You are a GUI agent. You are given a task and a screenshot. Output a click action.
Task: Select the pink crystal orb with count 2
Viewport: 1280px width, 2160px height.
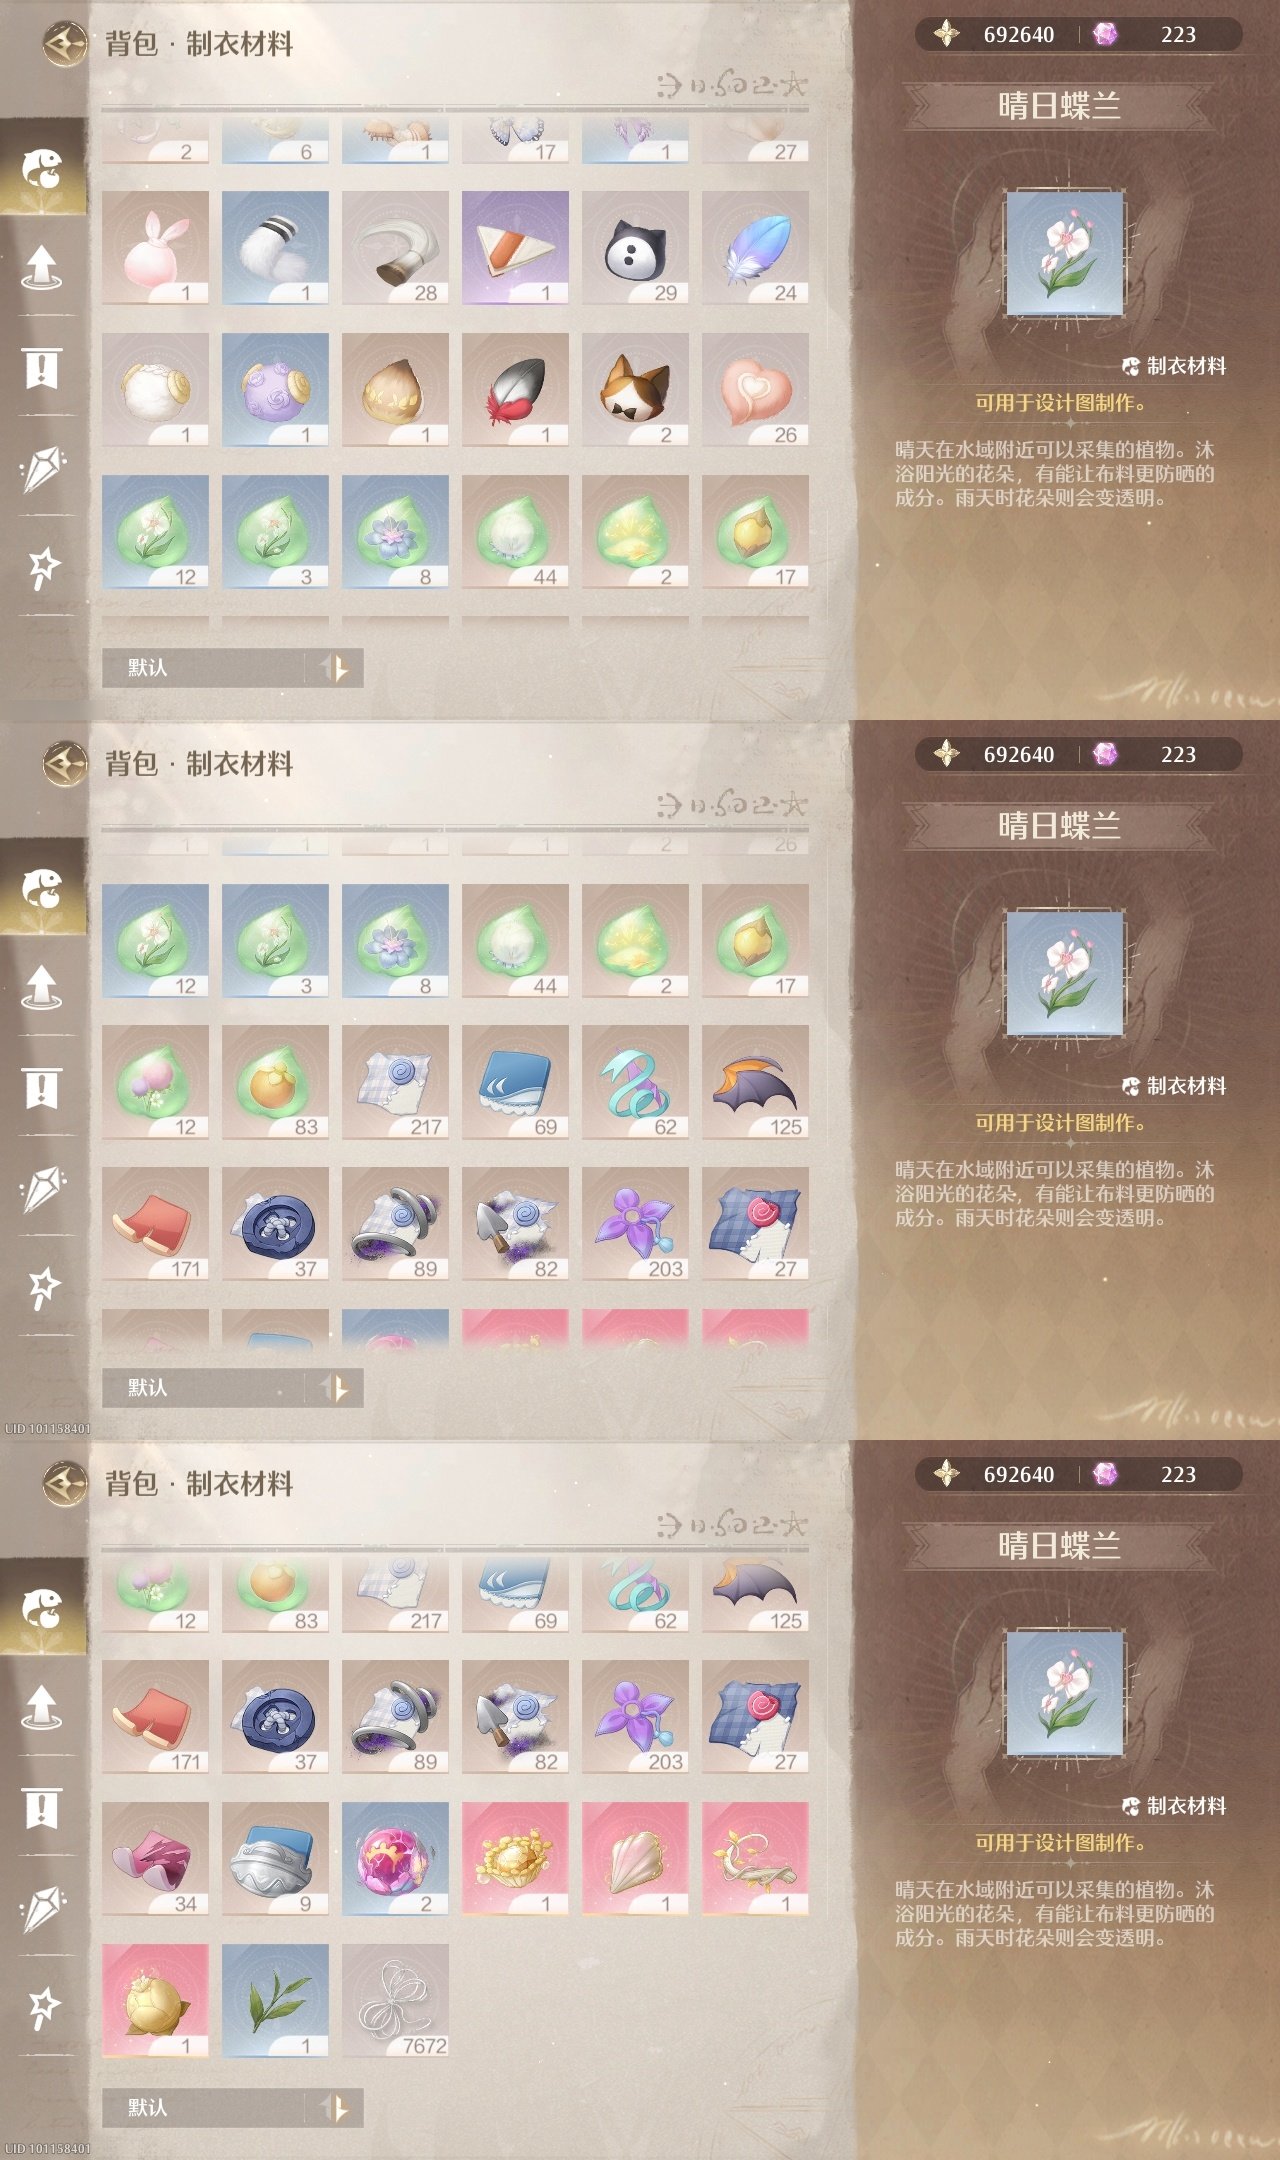point(395,1858)
